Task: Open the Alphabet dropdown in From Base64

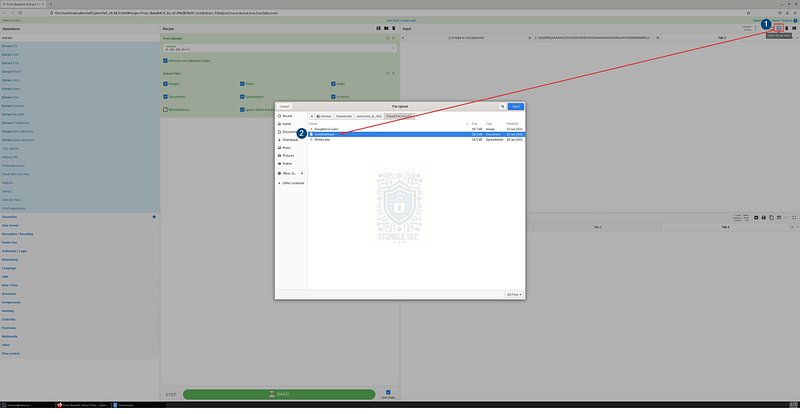Action: [x=280, y=48]
